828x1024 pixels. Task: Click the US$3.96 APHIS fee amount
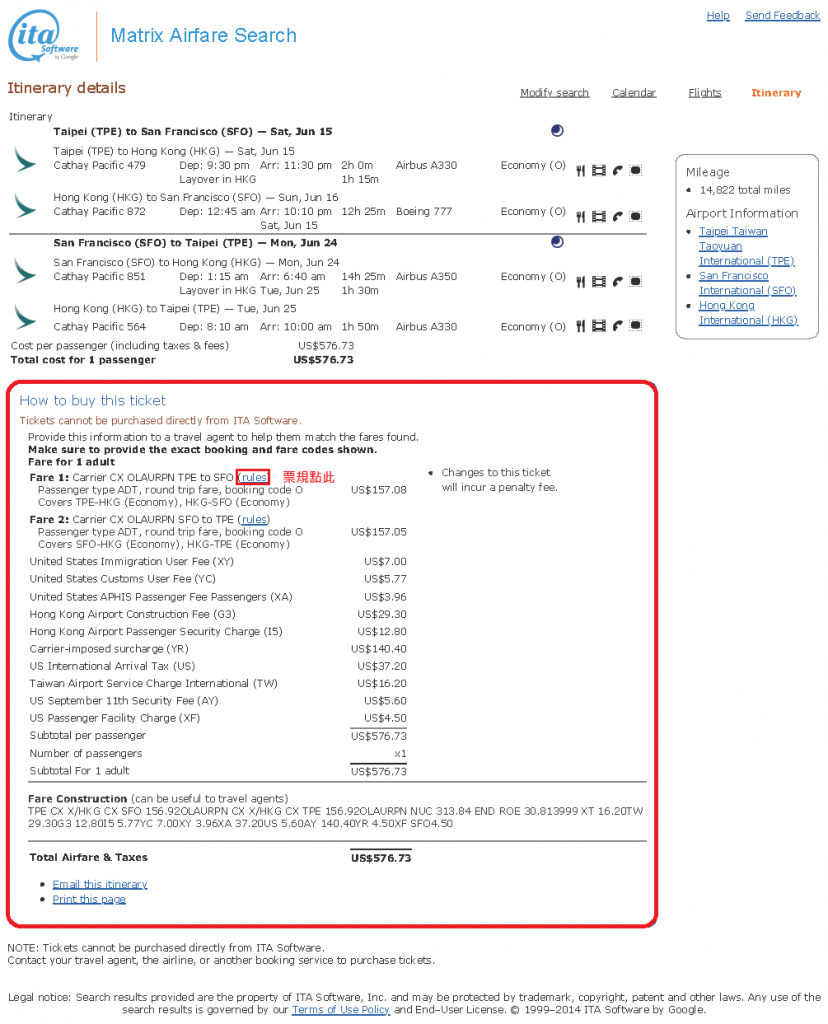pyautogui.click(x=385, y=597)
